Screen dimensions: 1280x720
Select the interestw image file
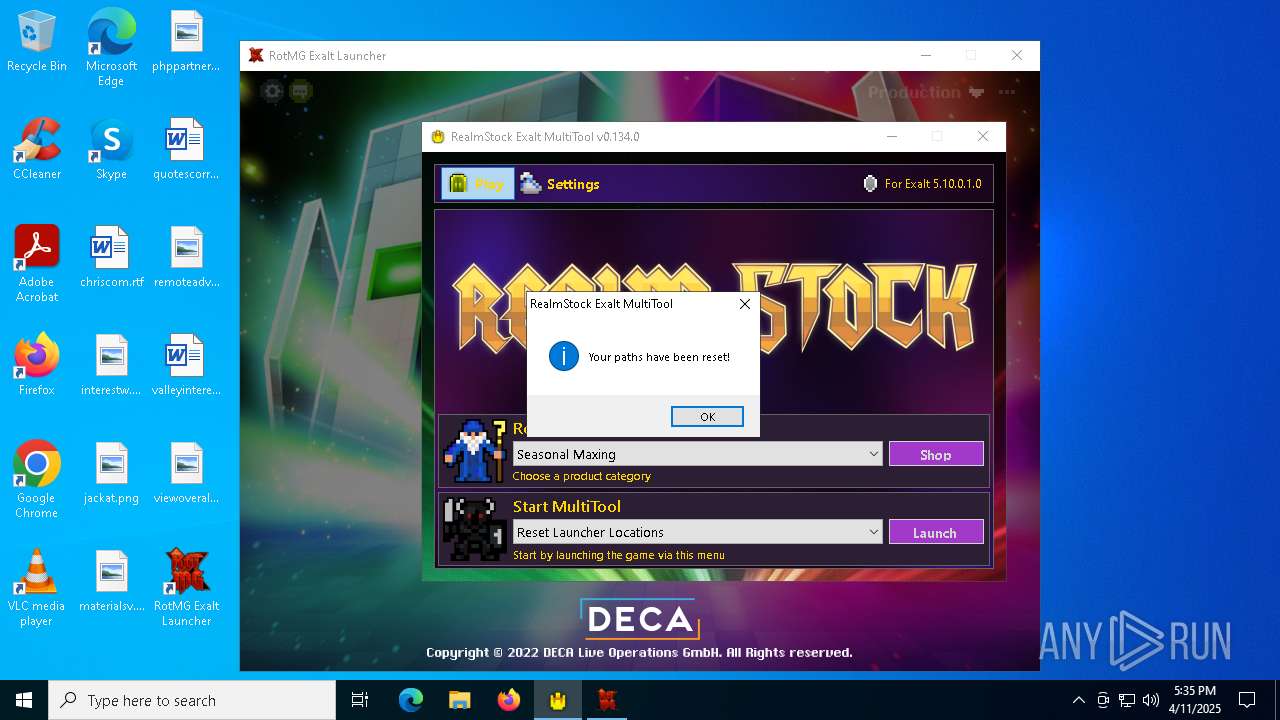[111, 366]
